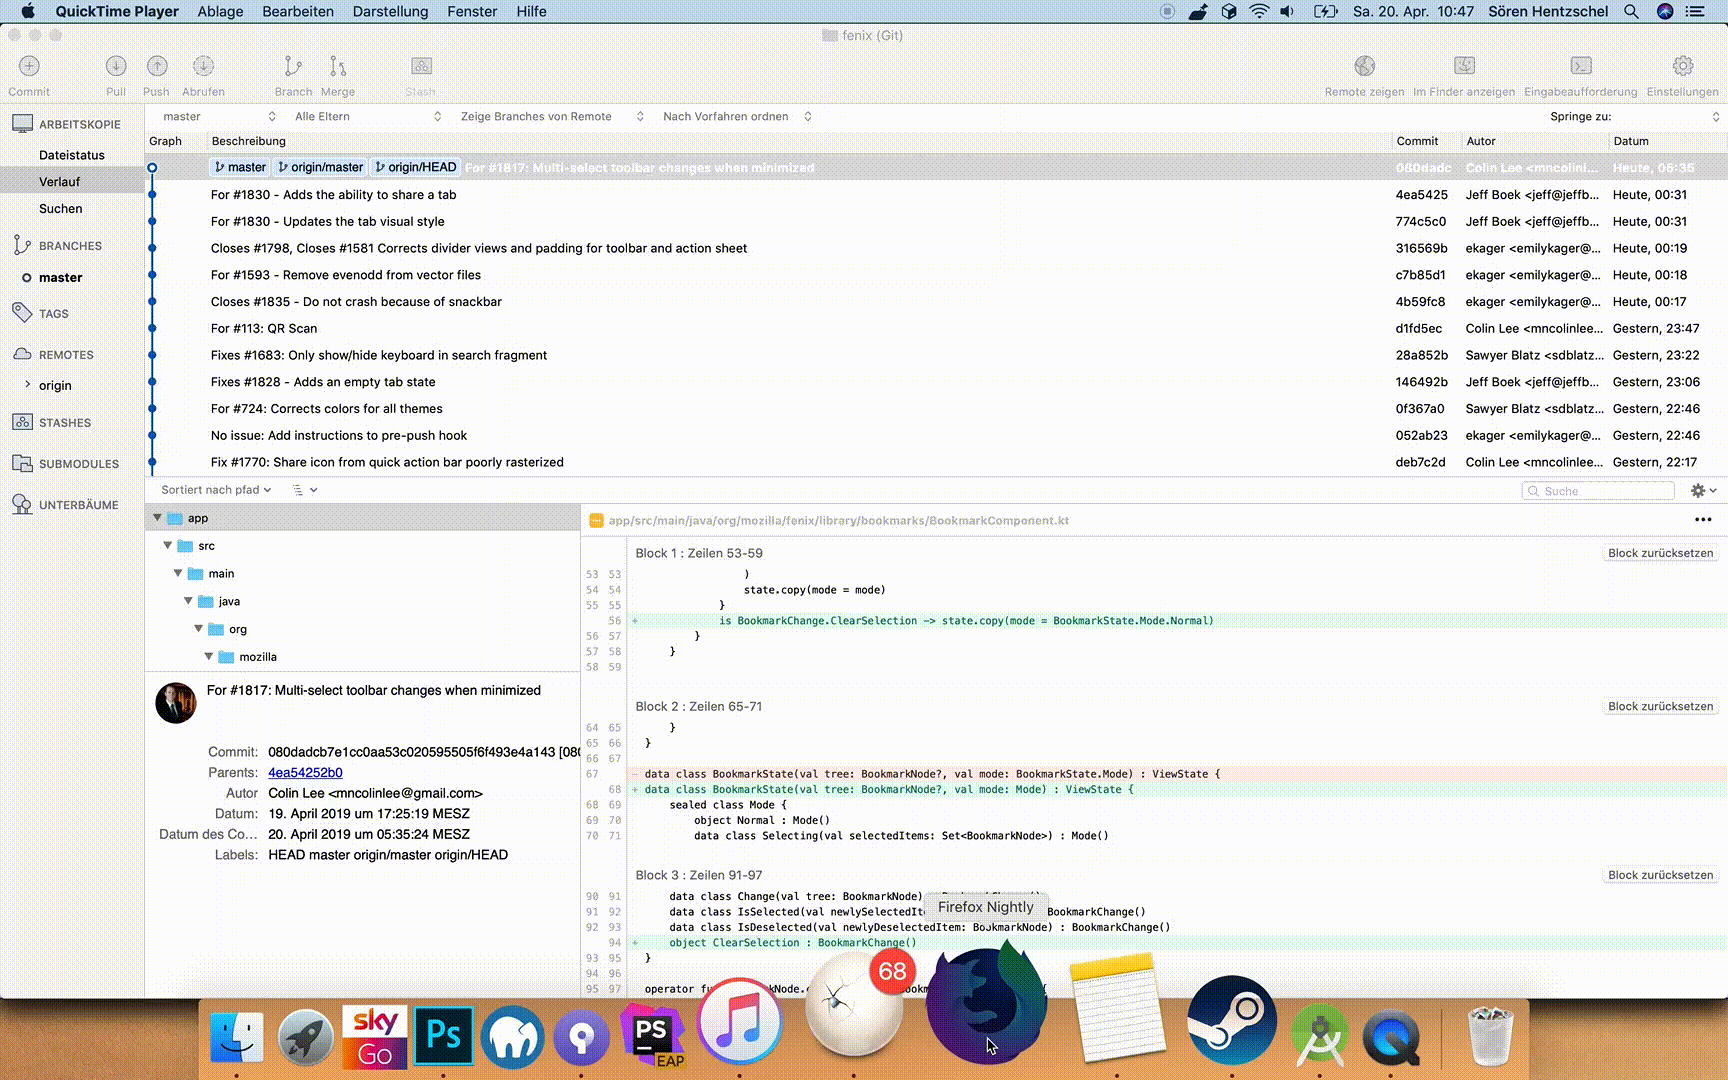Open the Darstellung menu
The height and width of the screenshot is (1080, 1728).
(x=390, y=11)
